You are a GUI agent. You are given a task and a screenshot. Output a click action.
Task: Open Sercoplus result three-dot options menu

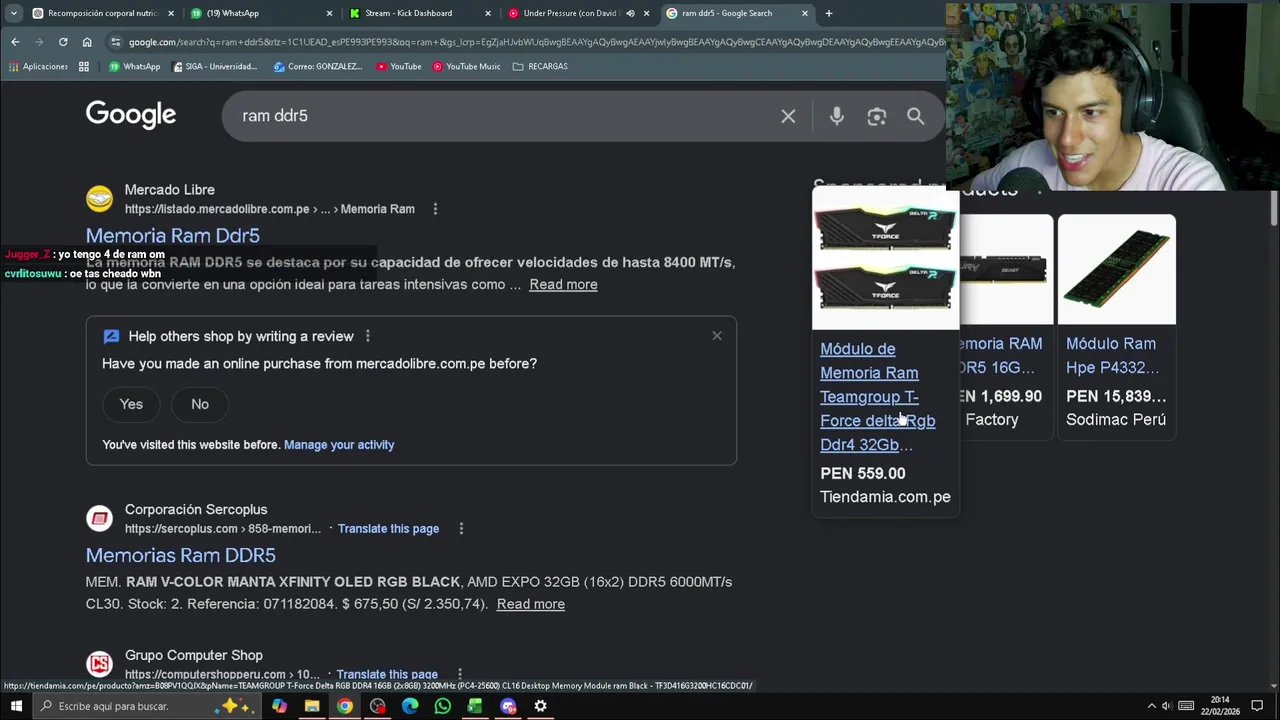click(461, 528)
